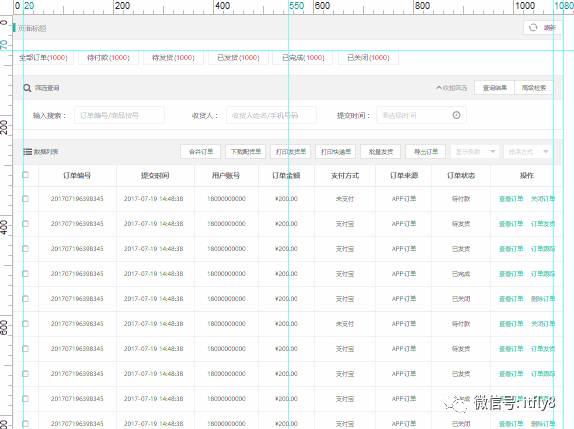Open the 全部订单(1000) tab
This screenshot has width=574, height=429.
(x=43, y=58)
